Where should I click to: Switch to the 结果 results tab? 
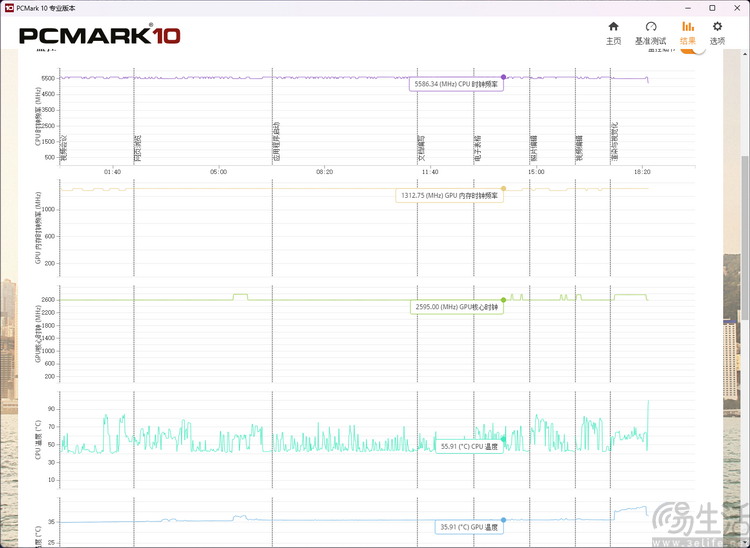pyautogui.click(x=688, y=33)
